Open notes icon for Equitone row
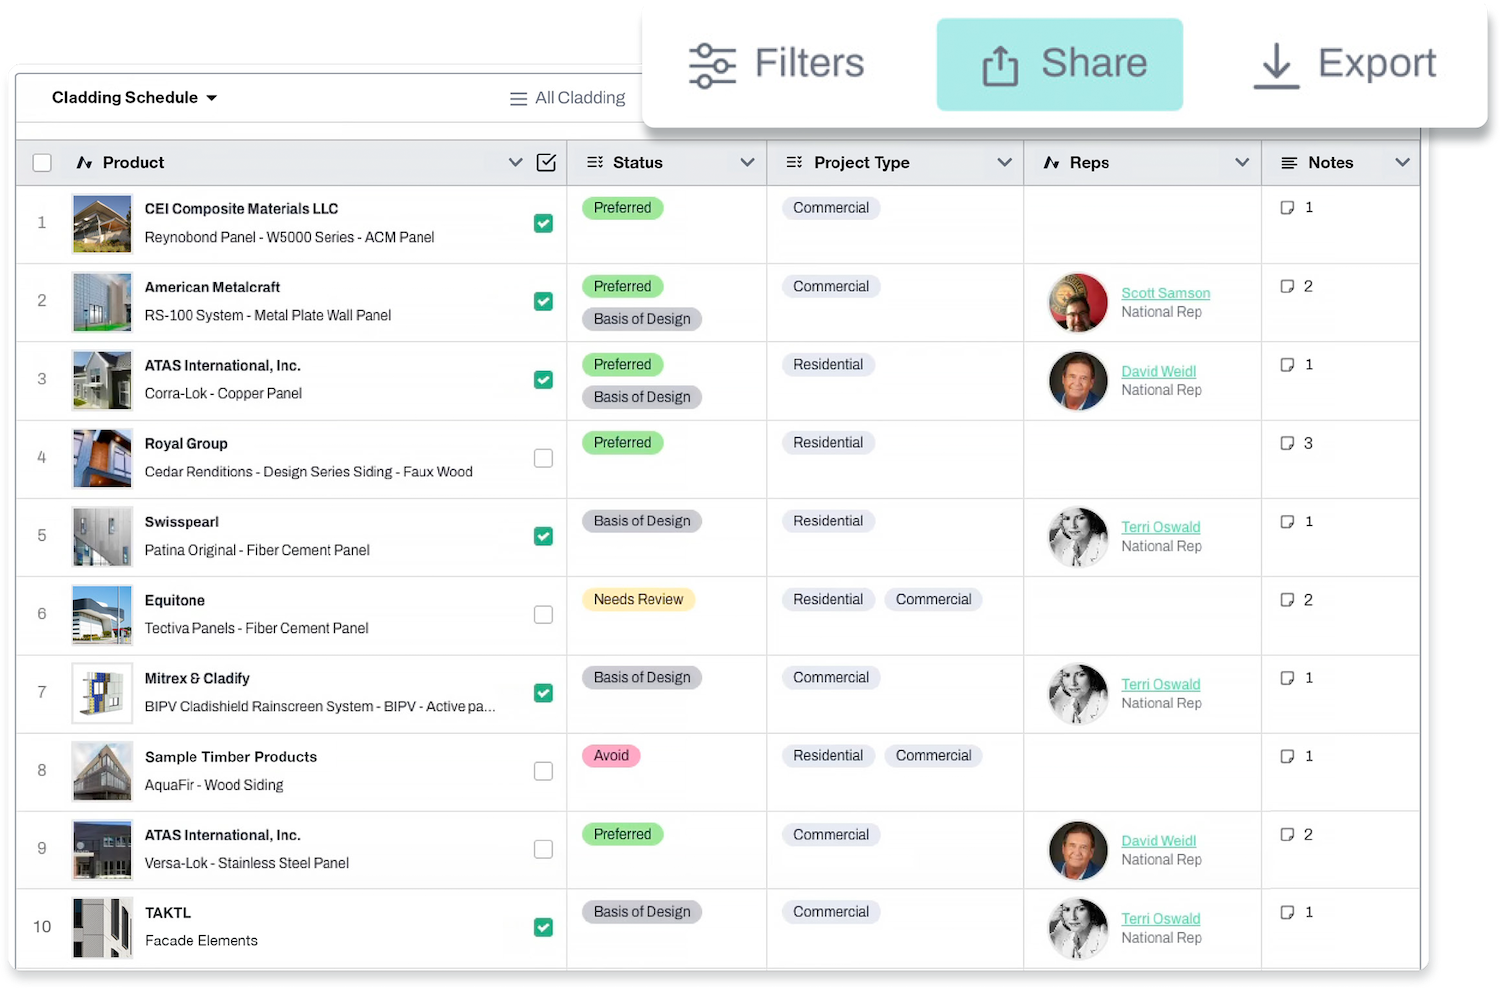This screenshot has height=988, width=1500. 1287,600
